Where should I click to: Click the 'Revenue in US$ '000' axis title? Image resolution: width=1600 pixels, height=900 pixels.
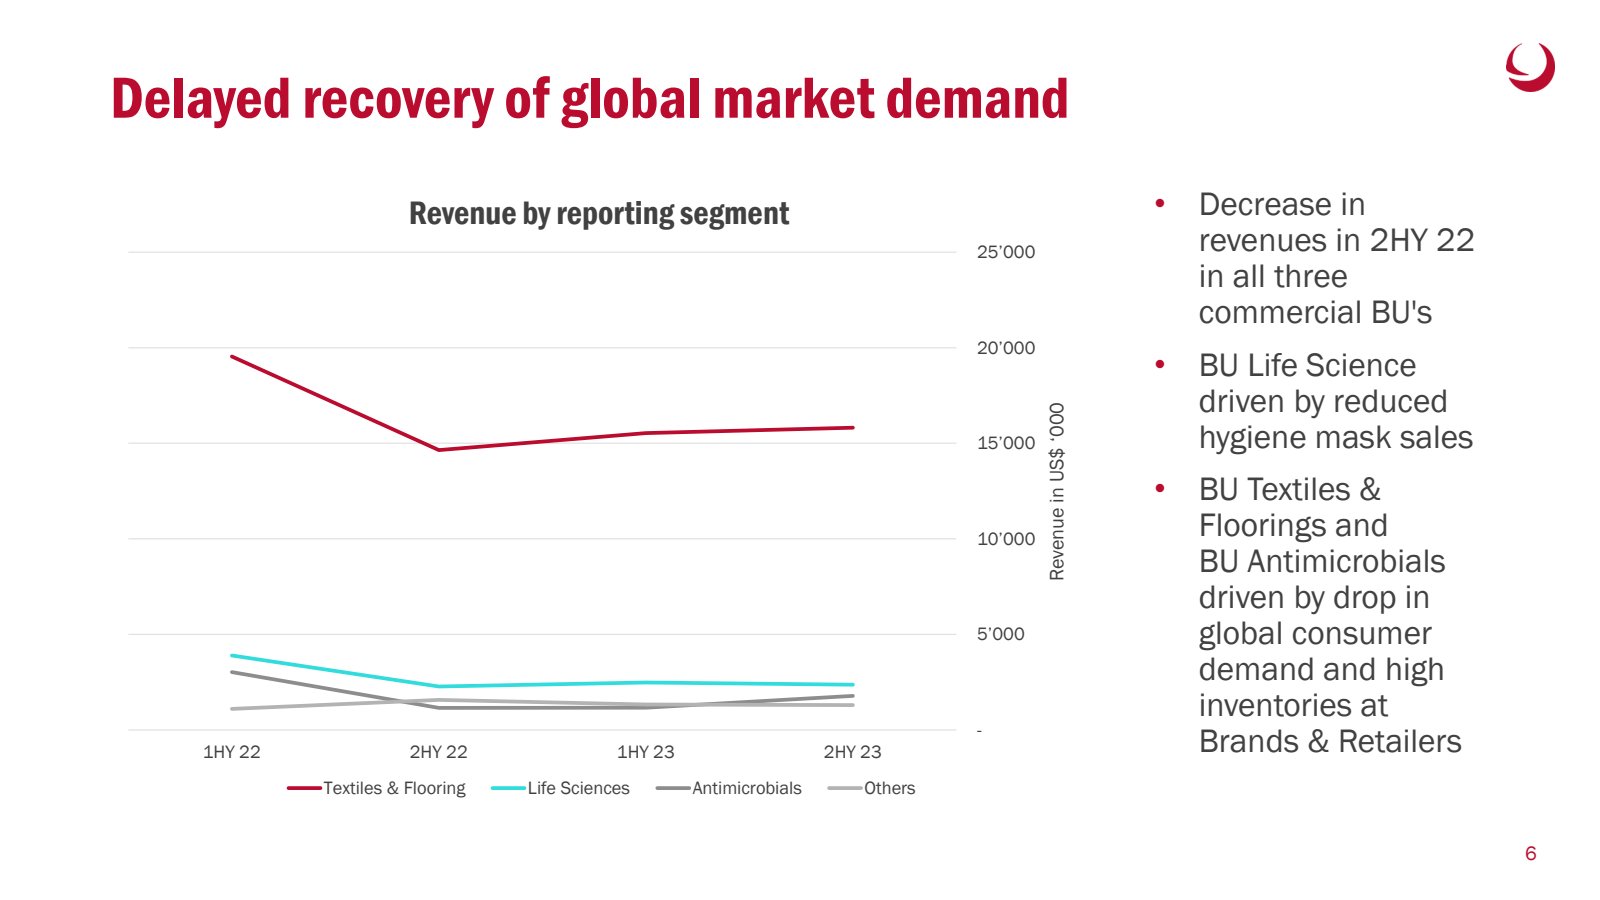[x=1057, y=491]
